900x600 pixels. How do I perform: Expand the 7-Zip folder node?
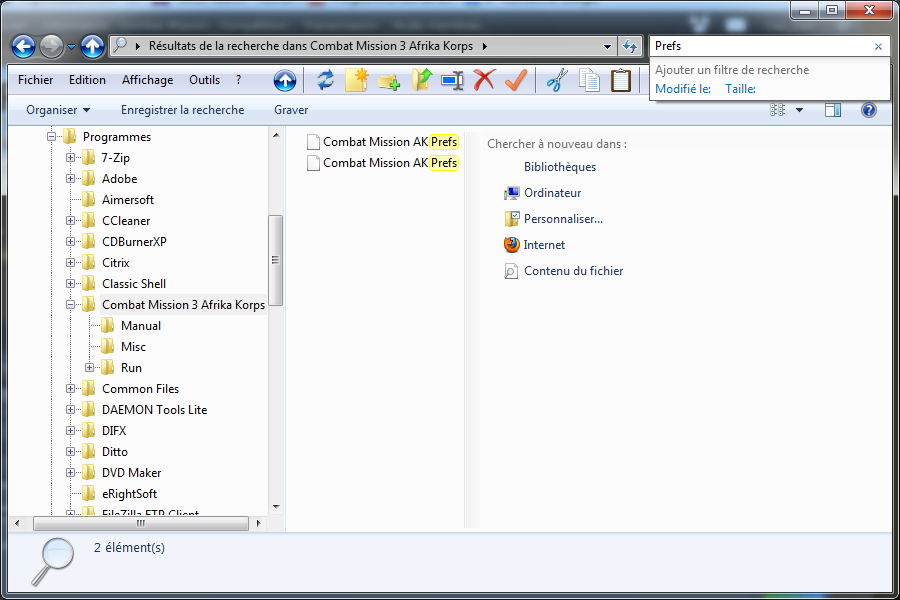[x=70, y=157]
